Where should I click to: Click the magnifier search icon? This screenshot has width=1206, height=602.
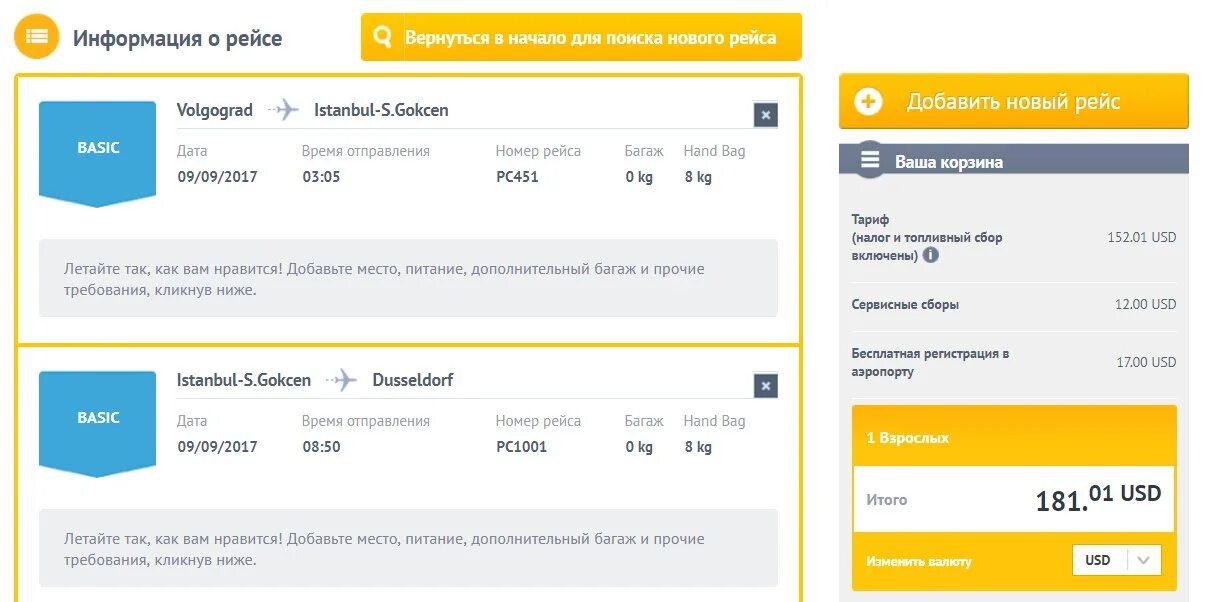click(x=382, y=38)
